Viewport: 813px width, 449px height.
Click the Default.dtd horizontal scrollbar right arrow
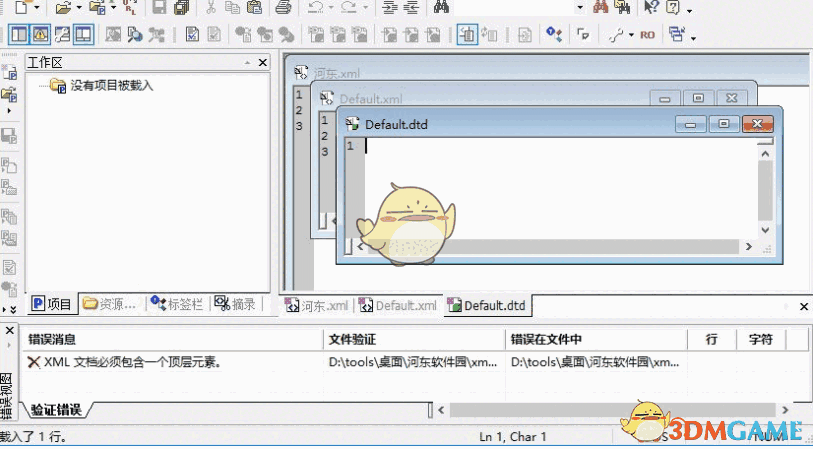[749, 247]
